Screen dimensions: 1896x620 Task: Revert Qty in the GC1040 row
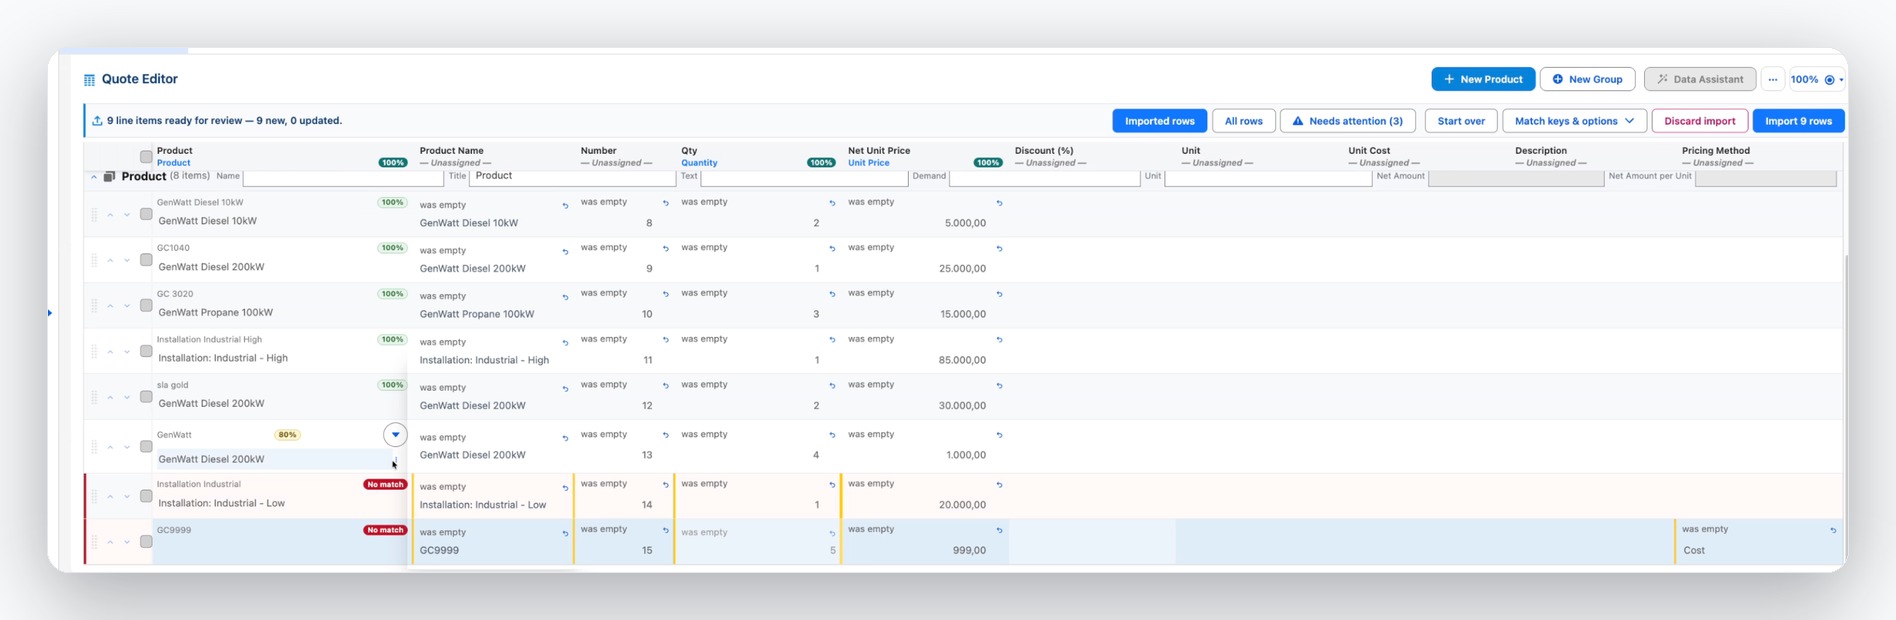tap(832, 249)
